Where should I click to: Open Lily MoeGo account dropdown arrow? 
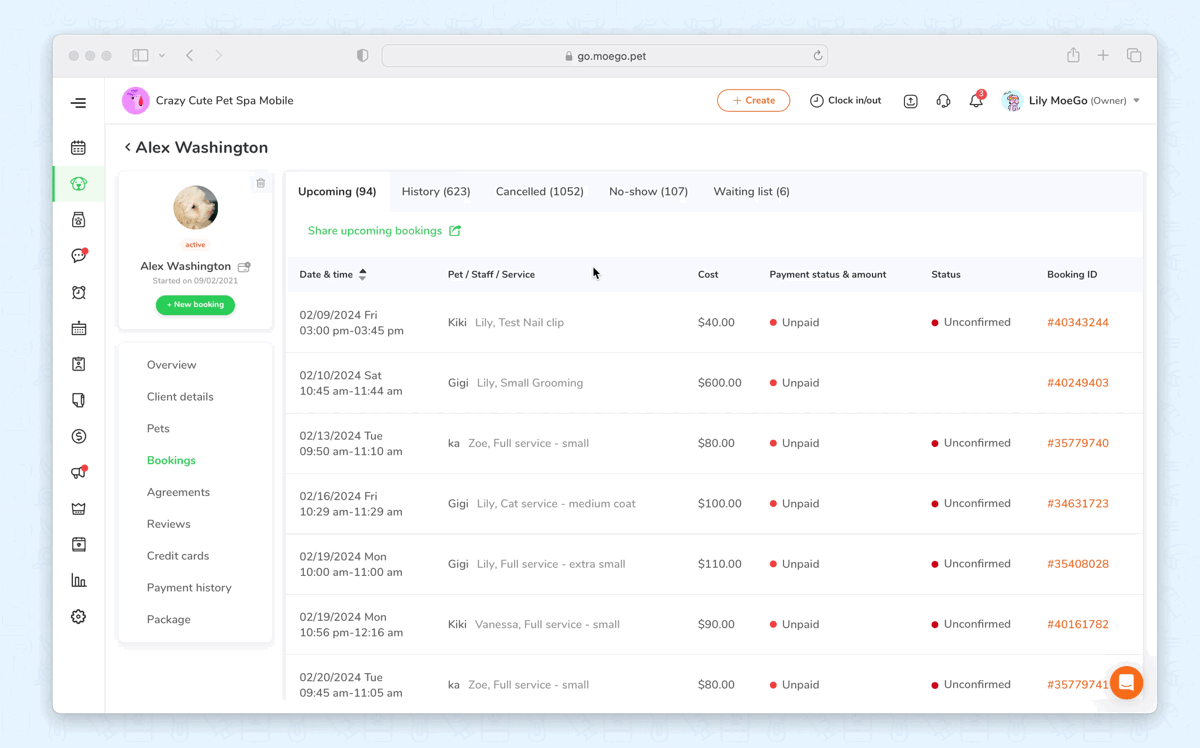(1136, 101)
